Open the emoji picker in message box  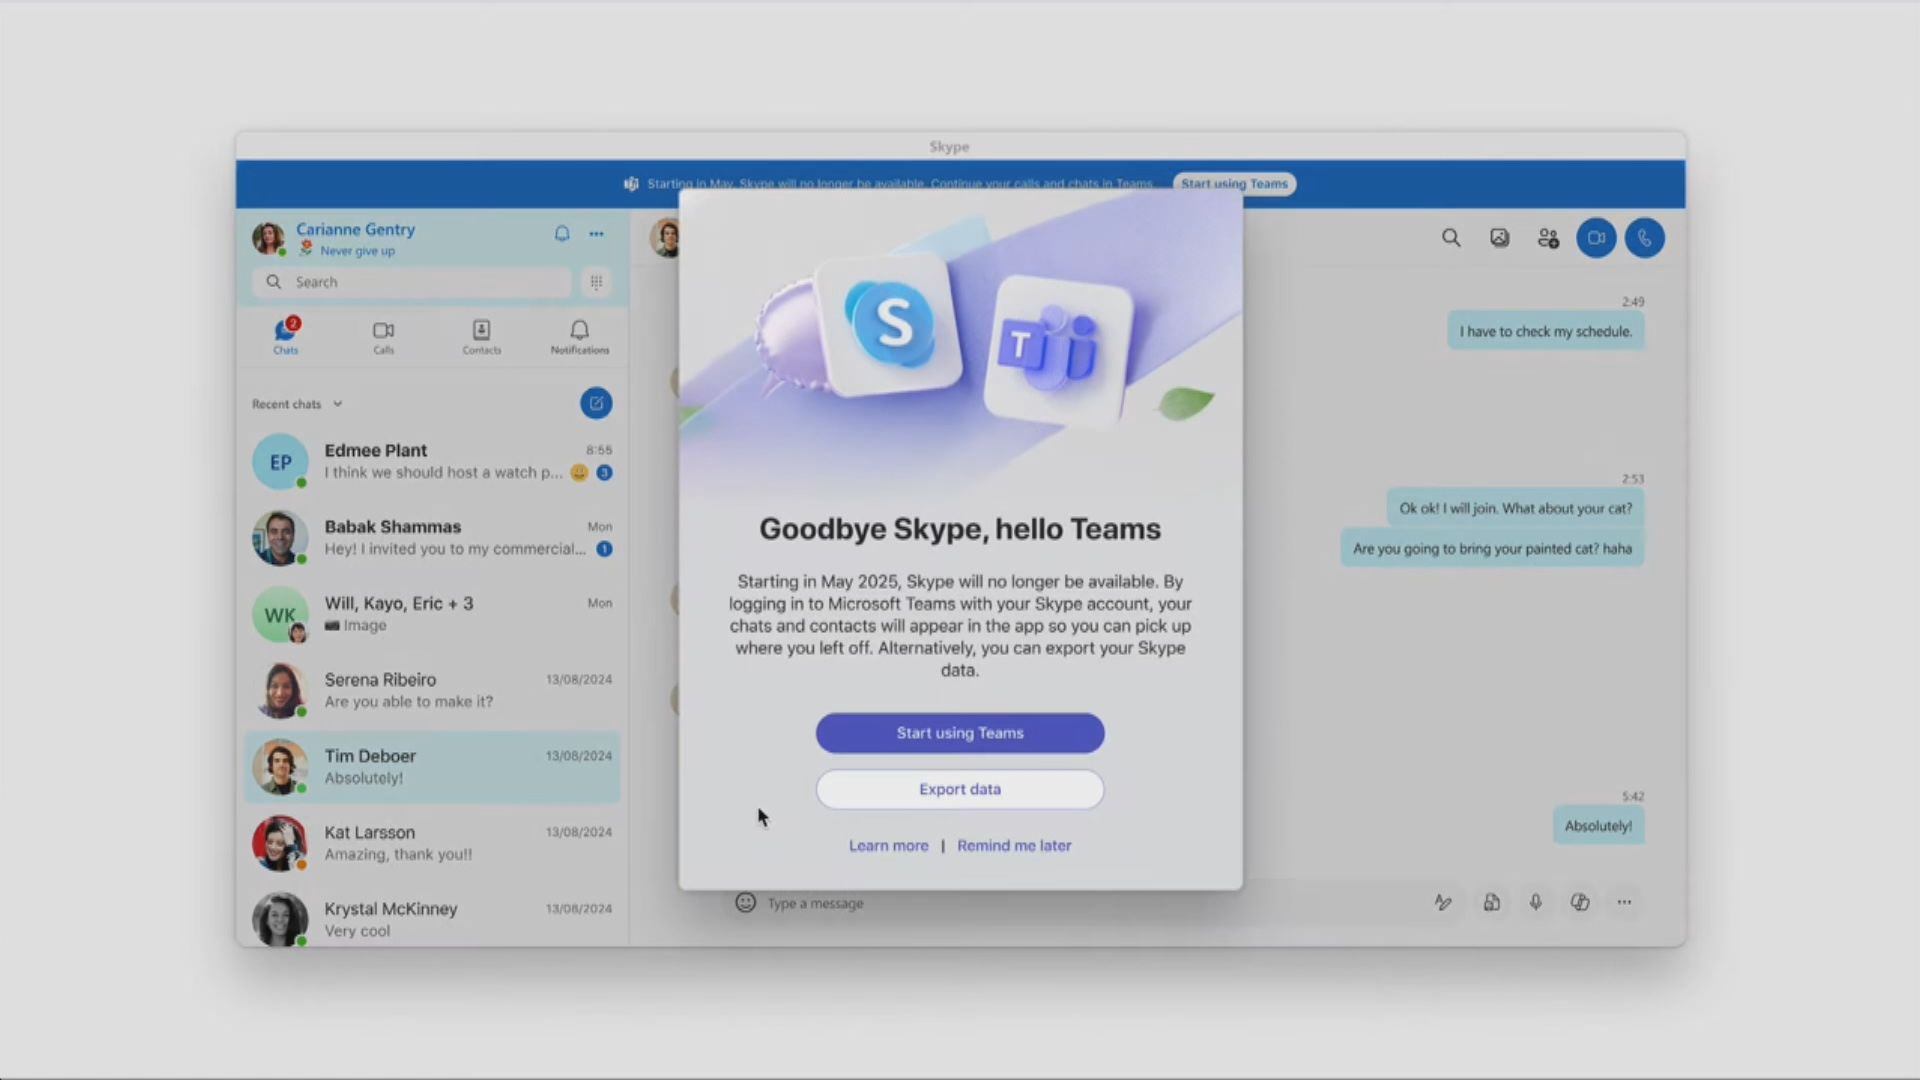click(x=745, y=903)
